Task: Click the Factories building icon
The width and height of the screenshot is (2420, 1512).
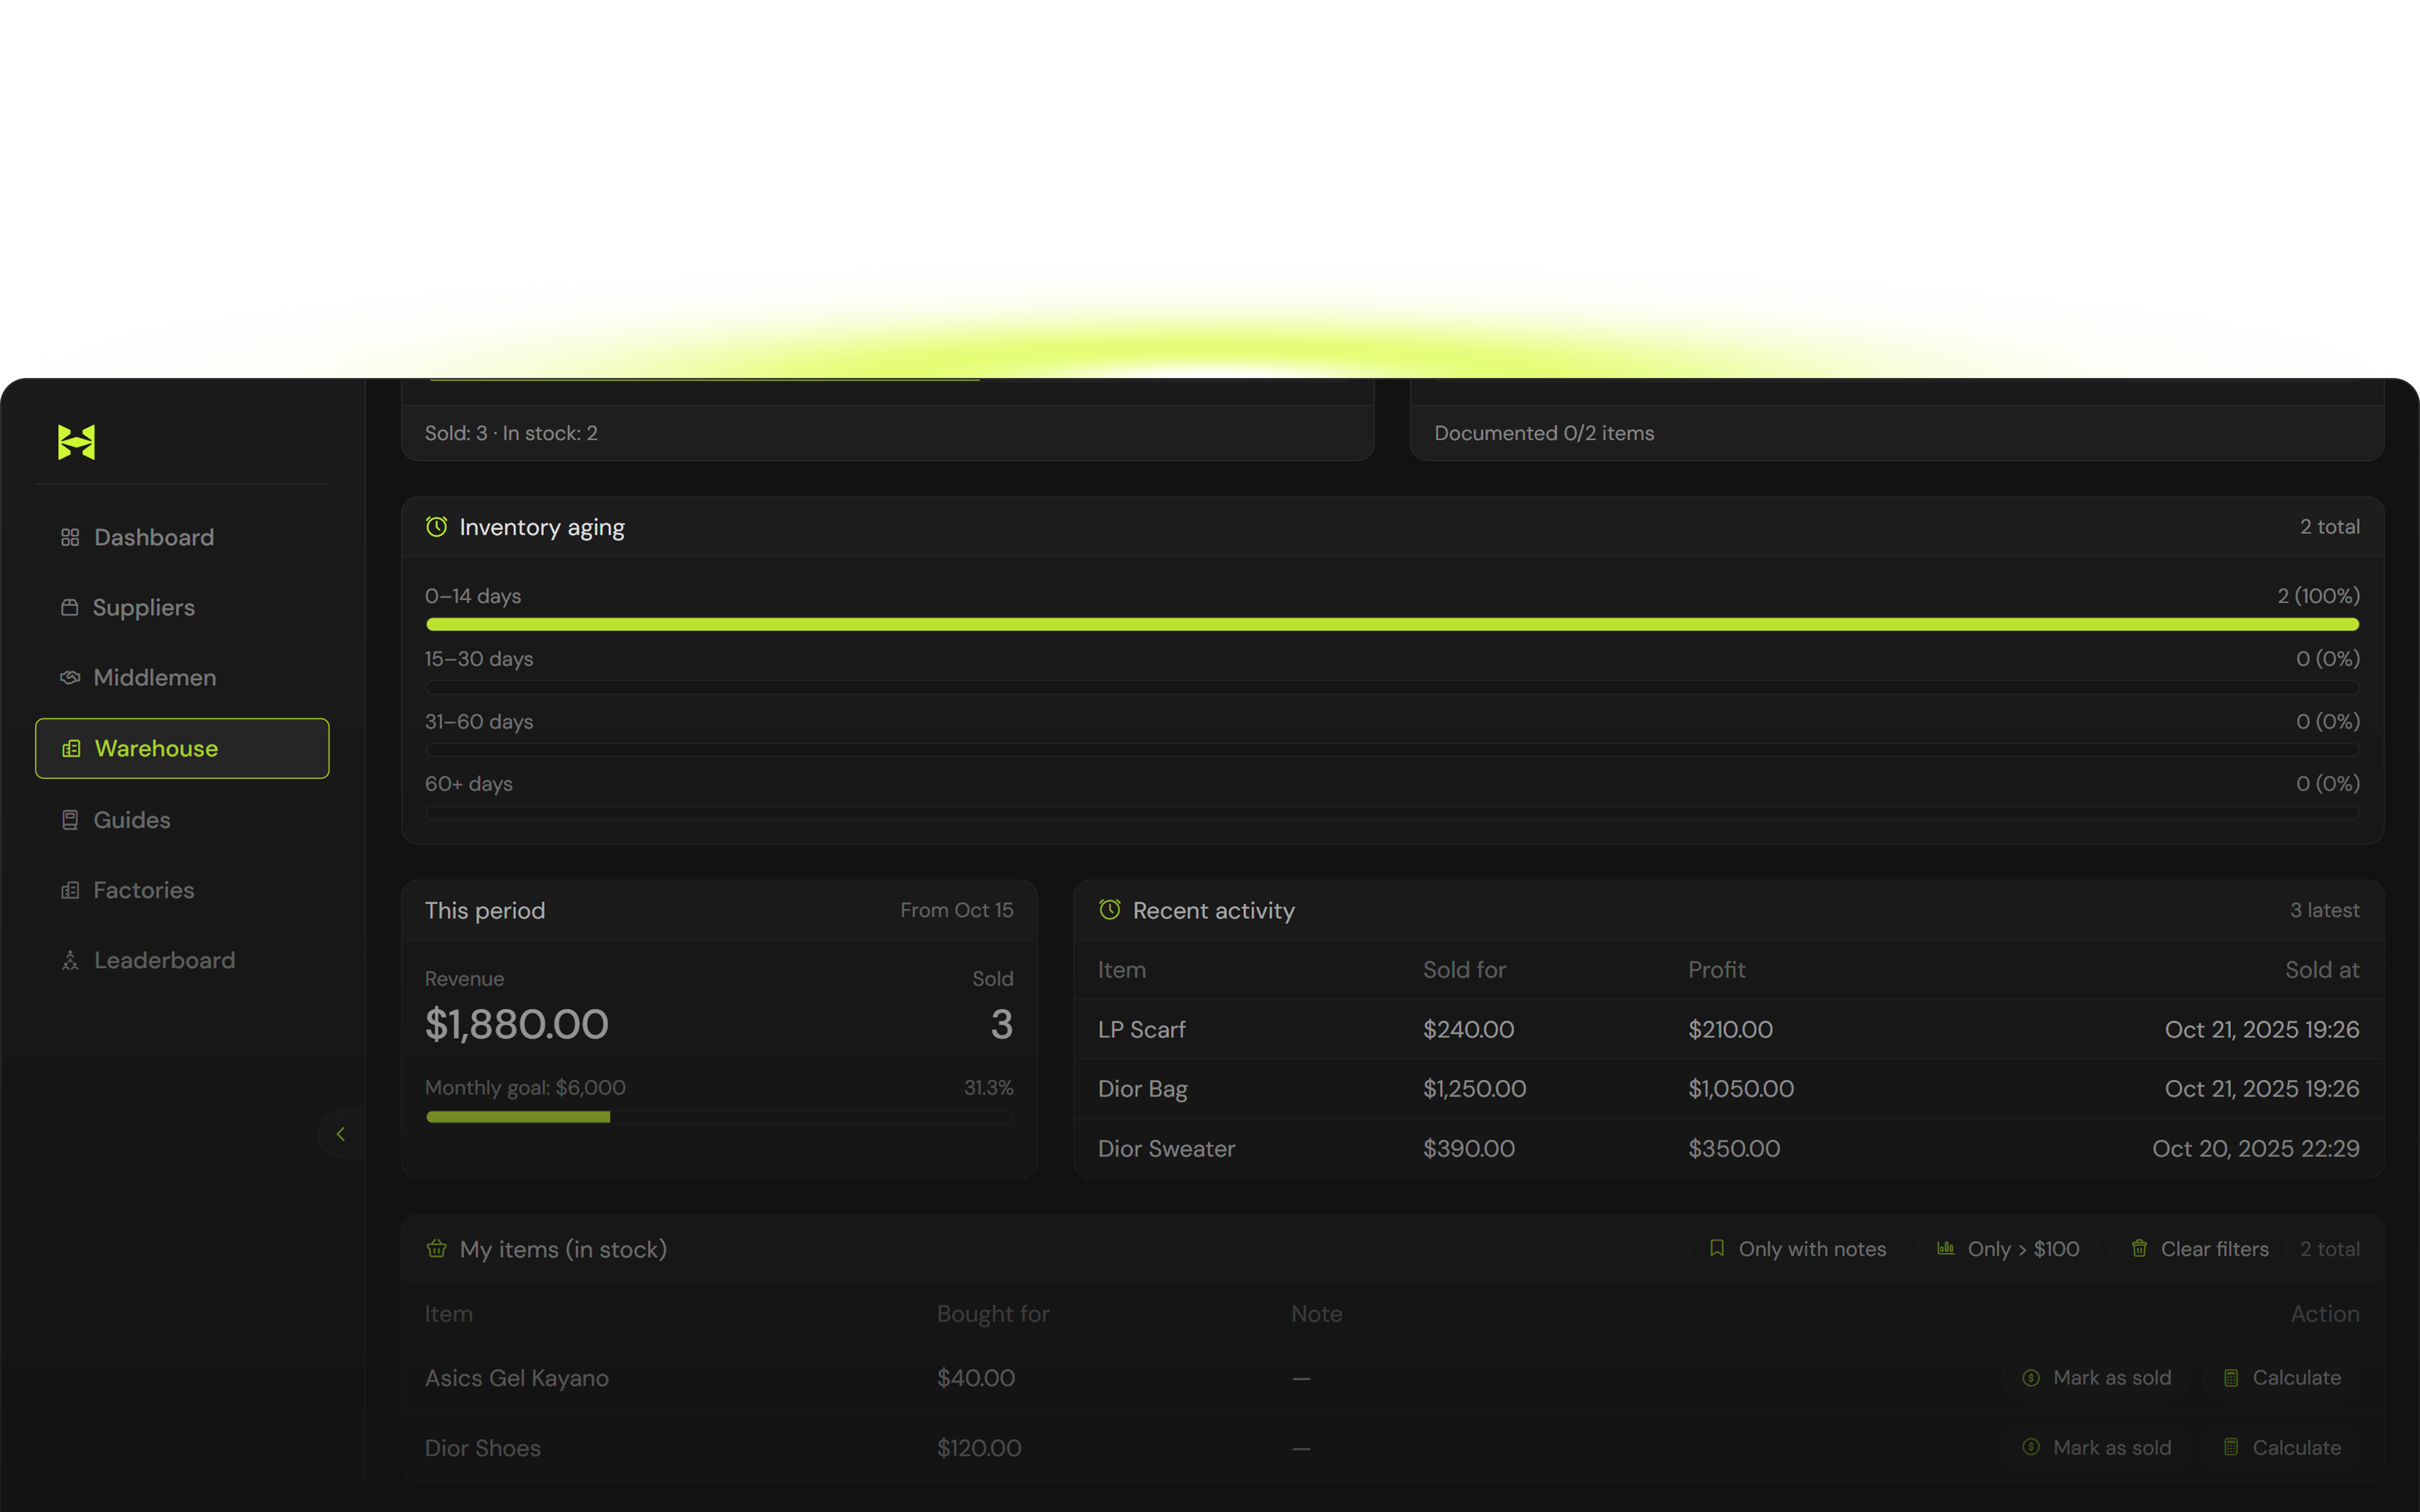Action: (70, 890)
